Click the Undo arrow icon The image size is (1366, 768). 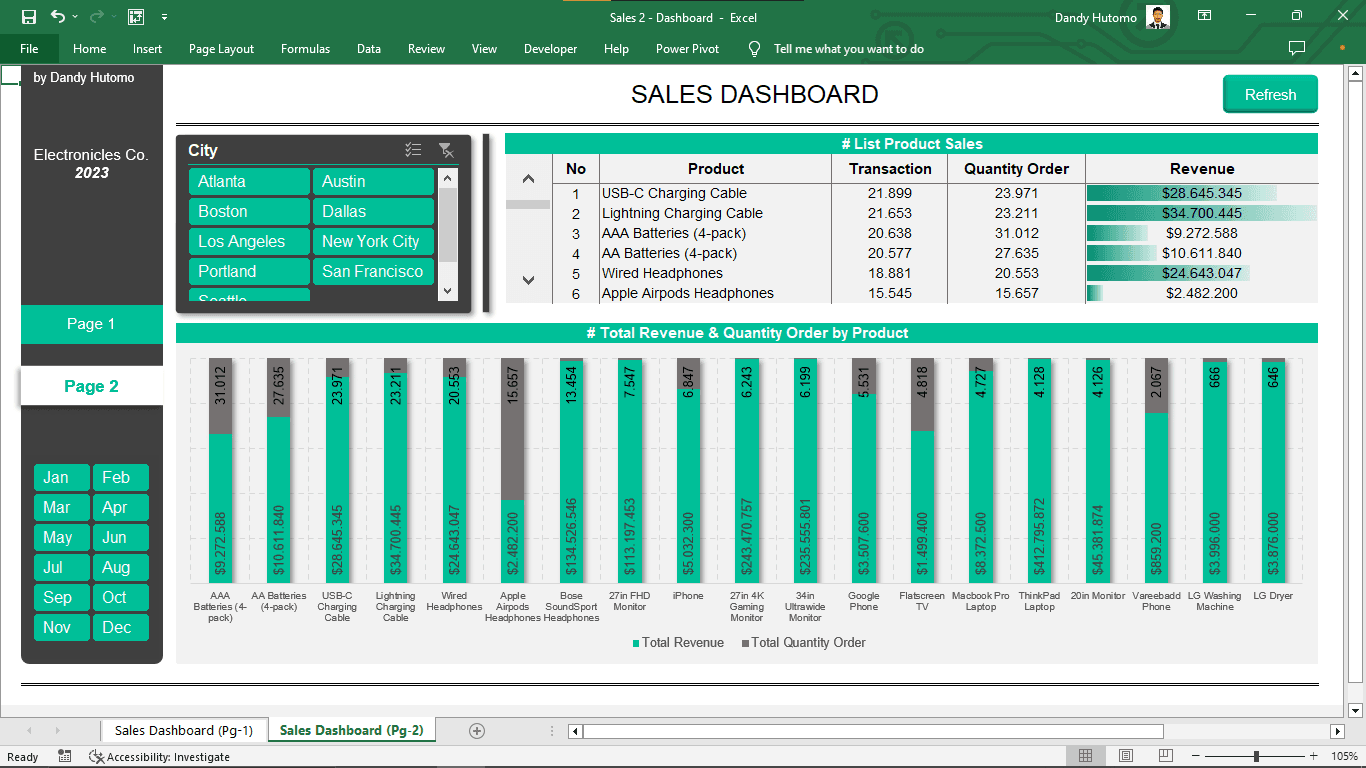pyautogui.click(x=57, y=17)
